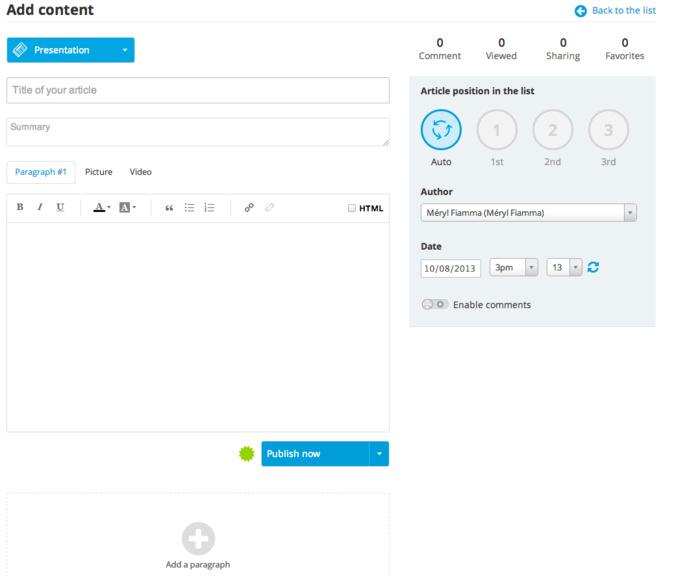Insert a blockquote using the quote icon
The image size is (674, 576).
click(x=169, y=208)
